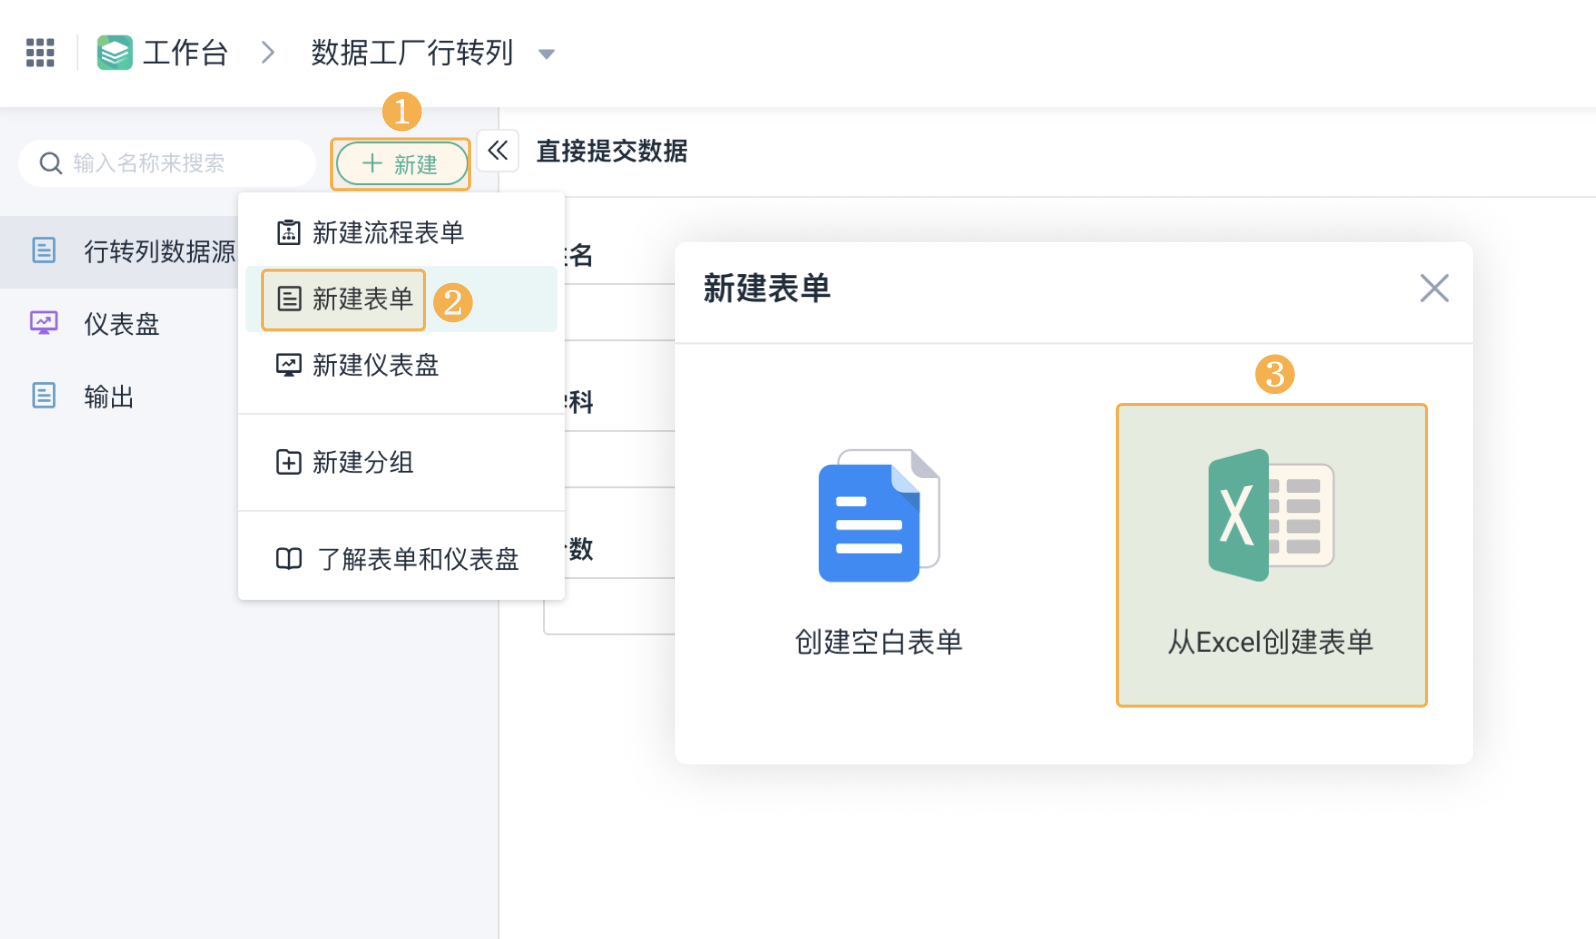Open the app launcher grid icon

(40, 52)
